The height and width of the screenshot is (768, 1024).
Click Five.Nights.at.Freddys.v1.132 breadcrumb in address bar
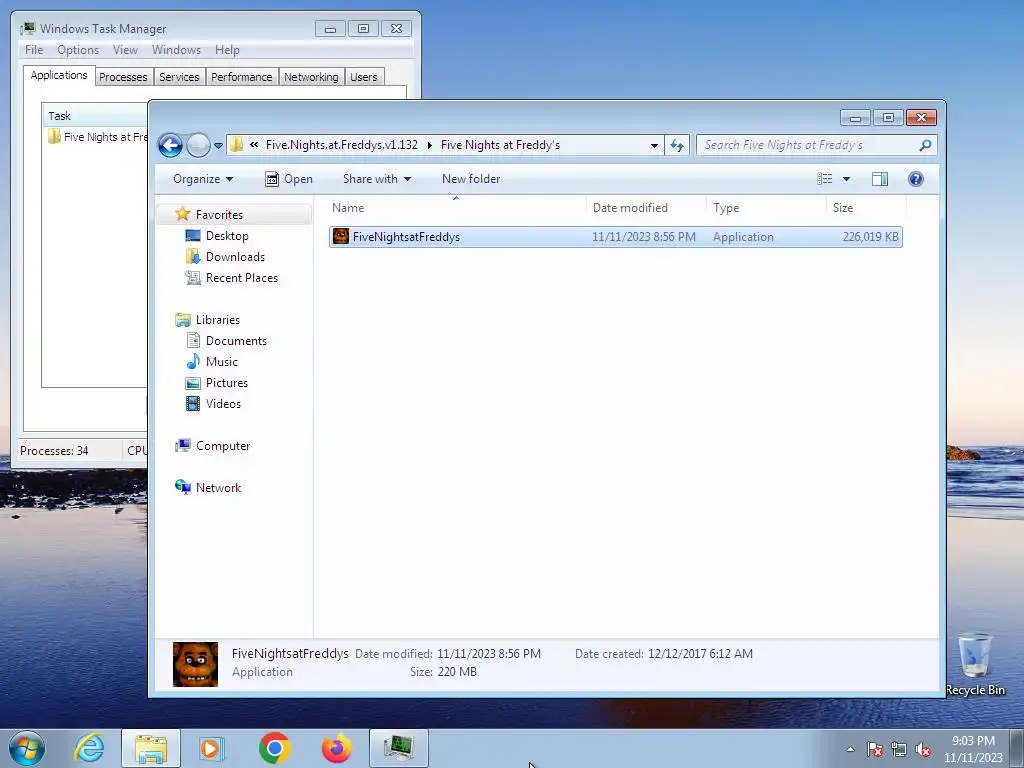pyautogui.click(x=342, y=145)
